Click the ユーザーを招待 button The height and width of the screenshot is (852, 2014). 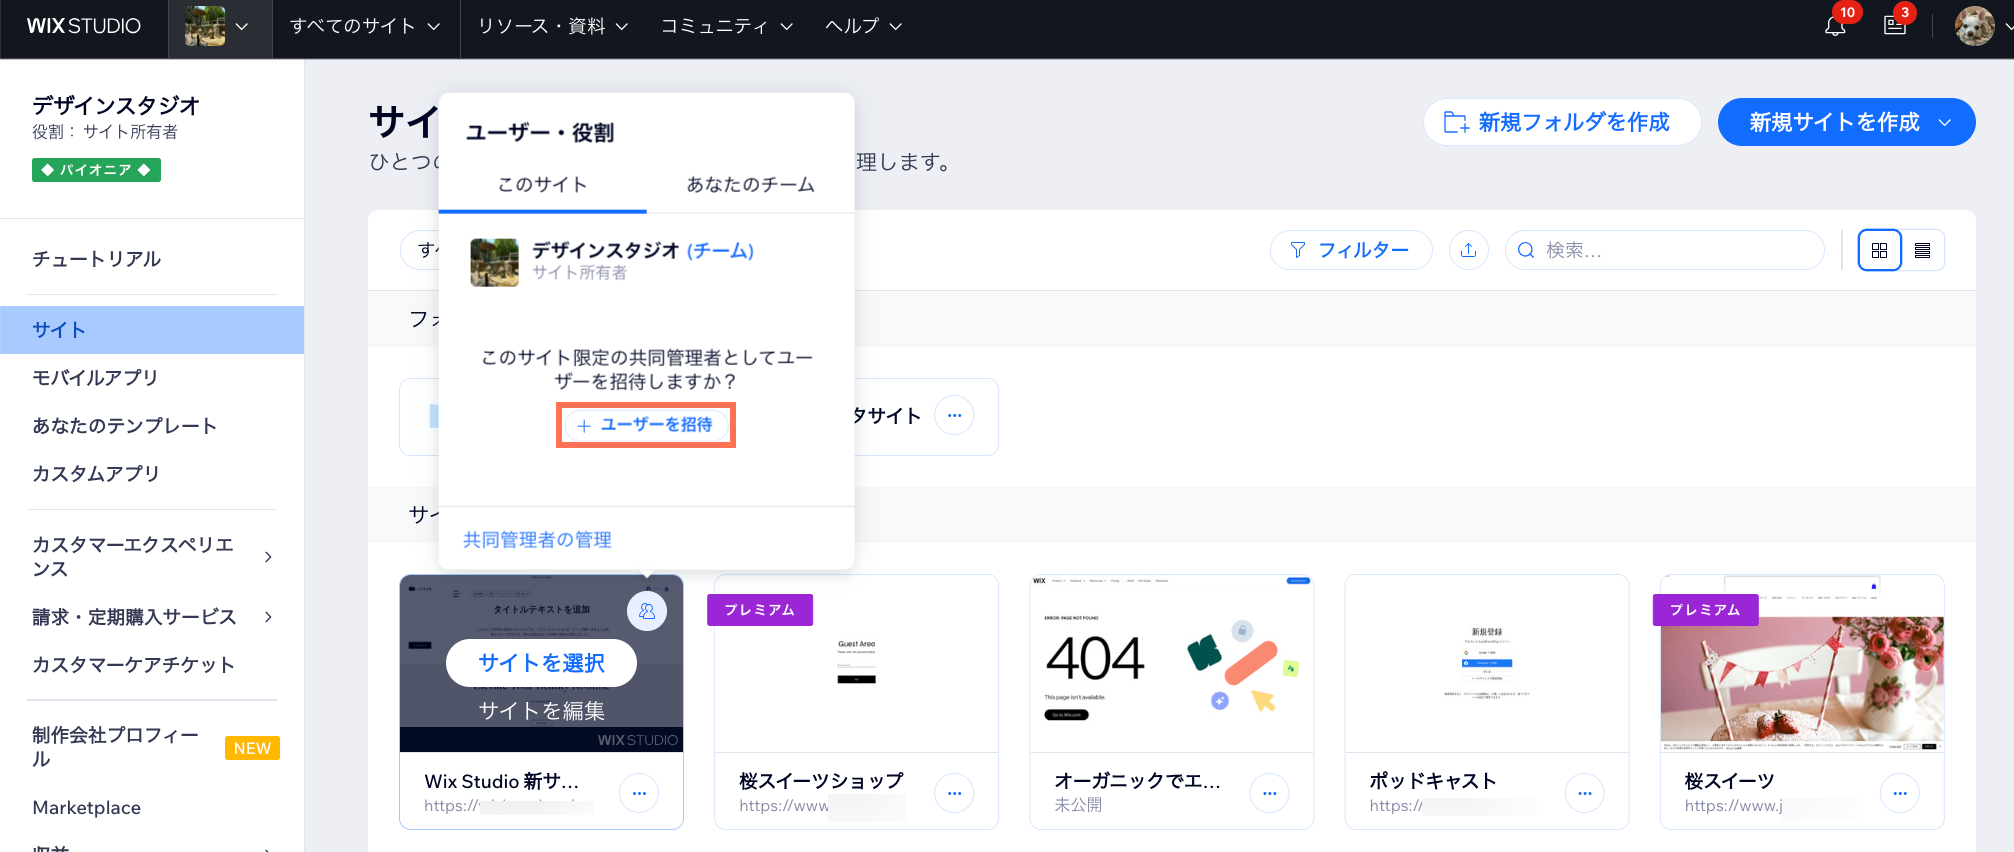[x=646, y=425]
